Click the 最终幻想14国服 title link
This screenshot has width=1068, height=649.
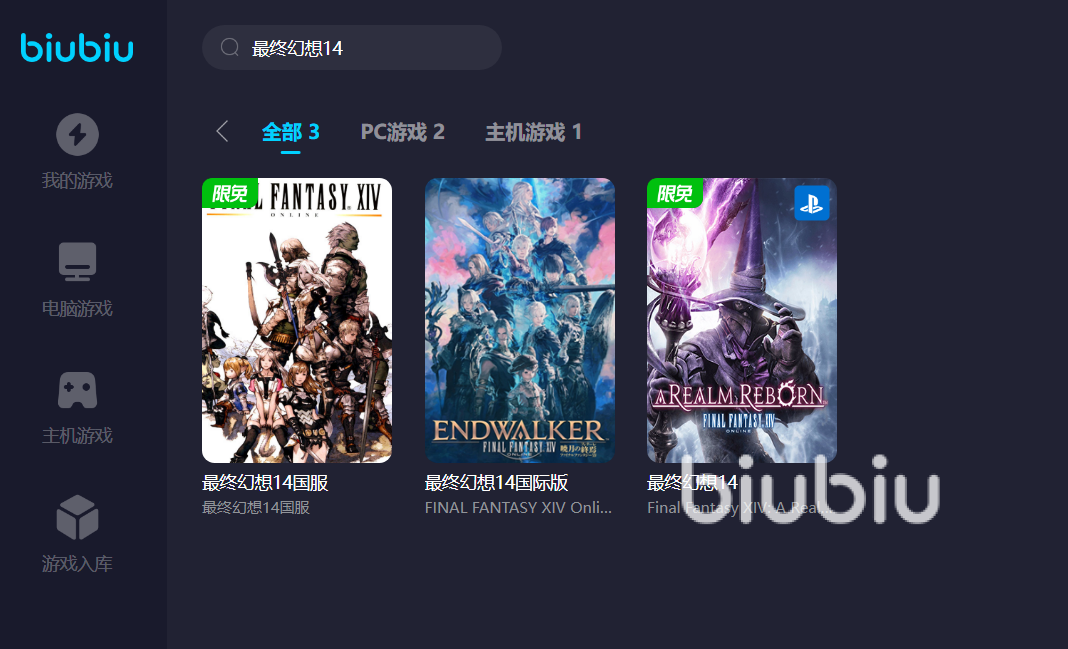click(265, 483)
